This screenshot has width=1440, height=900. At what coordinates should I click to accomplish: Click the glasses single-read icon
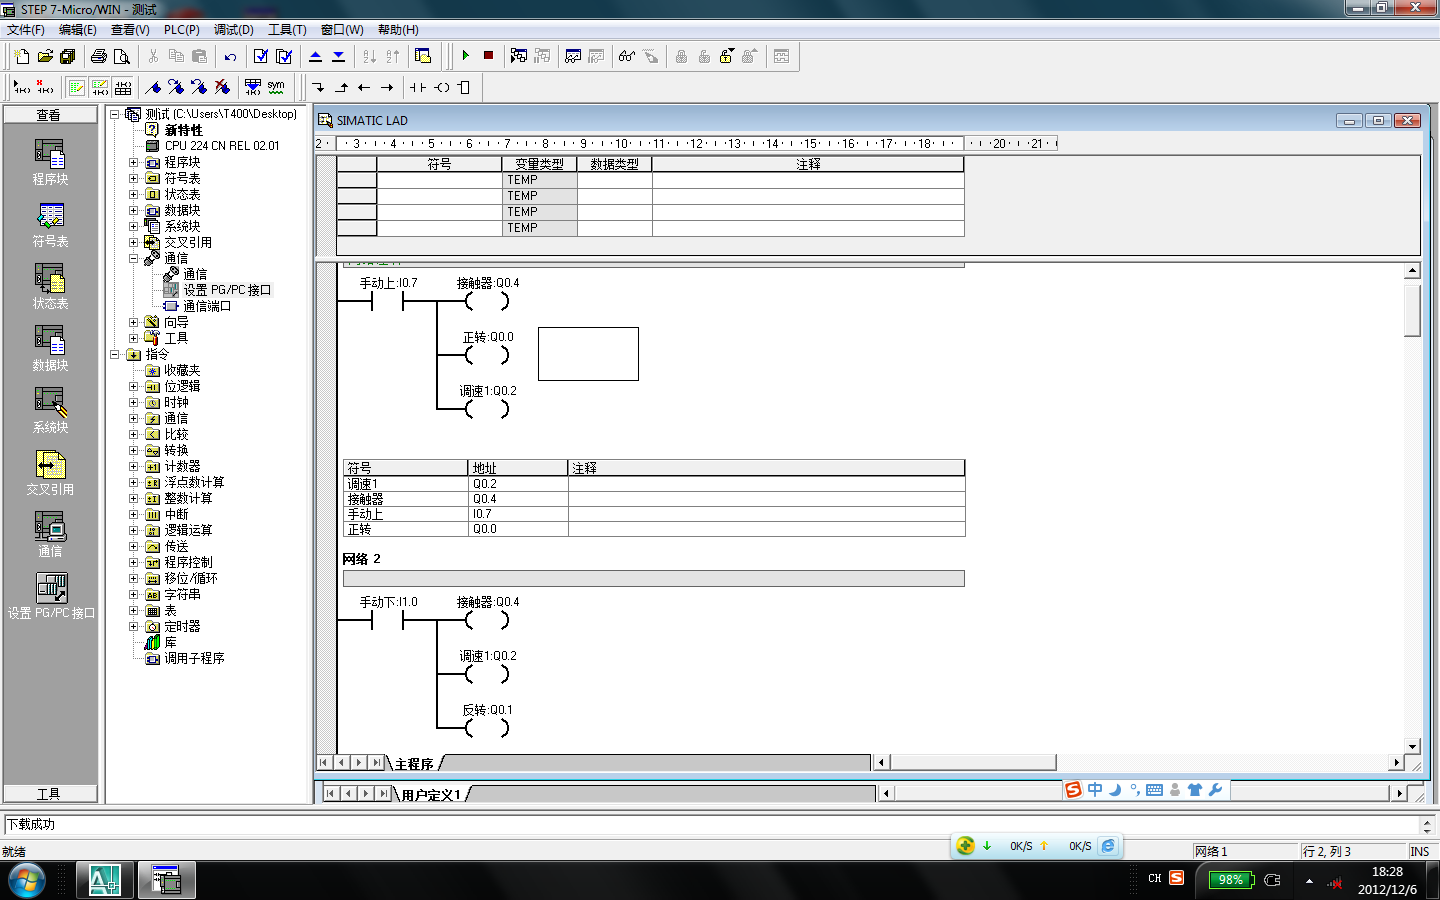click(x=627, y=56)
